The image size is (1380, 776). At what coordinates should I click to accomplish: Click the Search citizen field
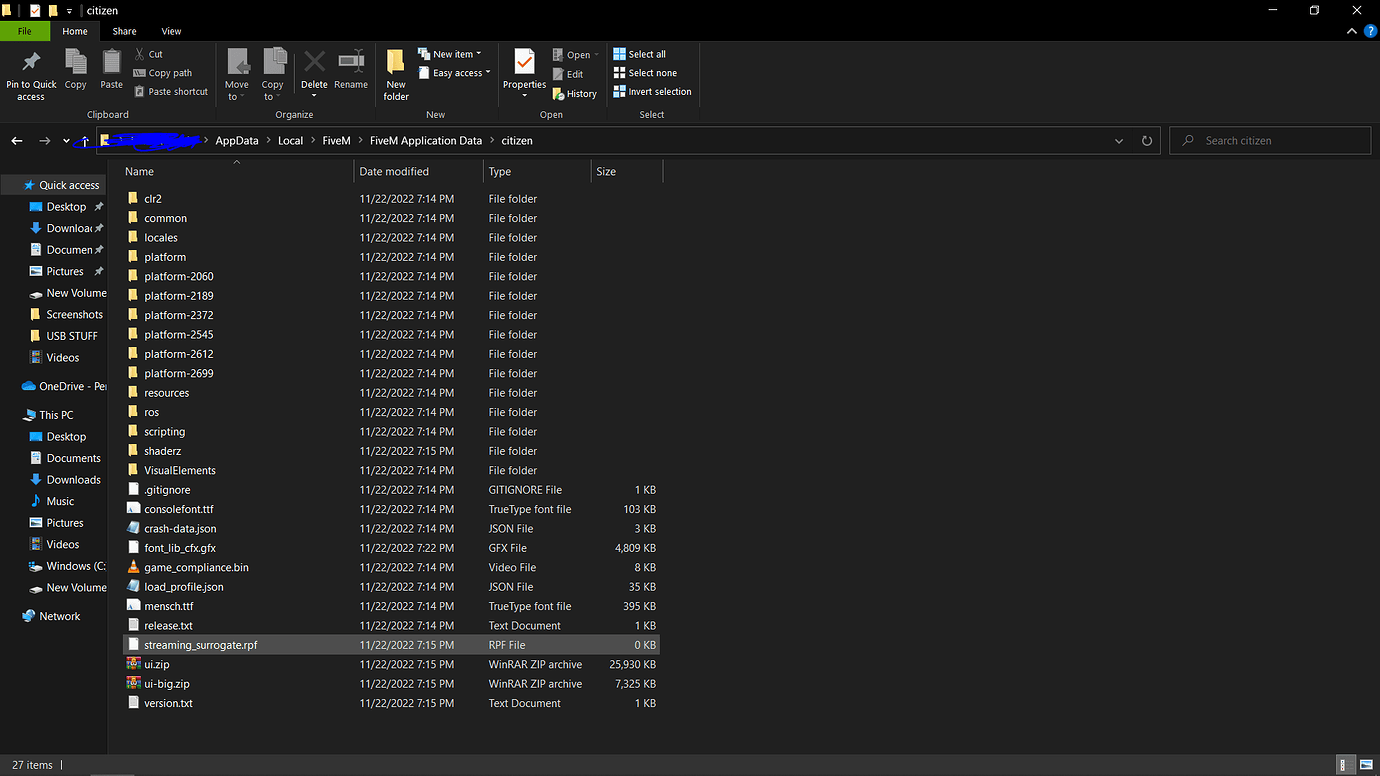coord(1270,141)
